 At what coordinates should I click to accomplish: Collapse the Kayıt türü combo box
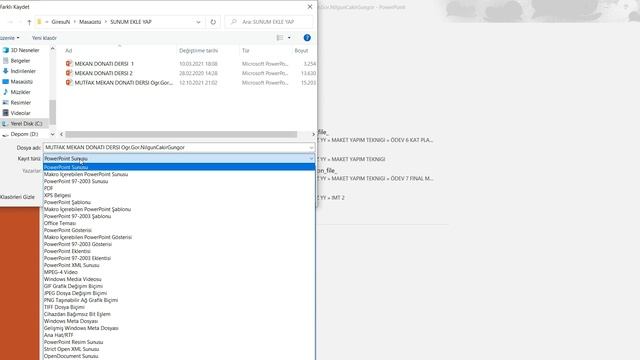311,158
